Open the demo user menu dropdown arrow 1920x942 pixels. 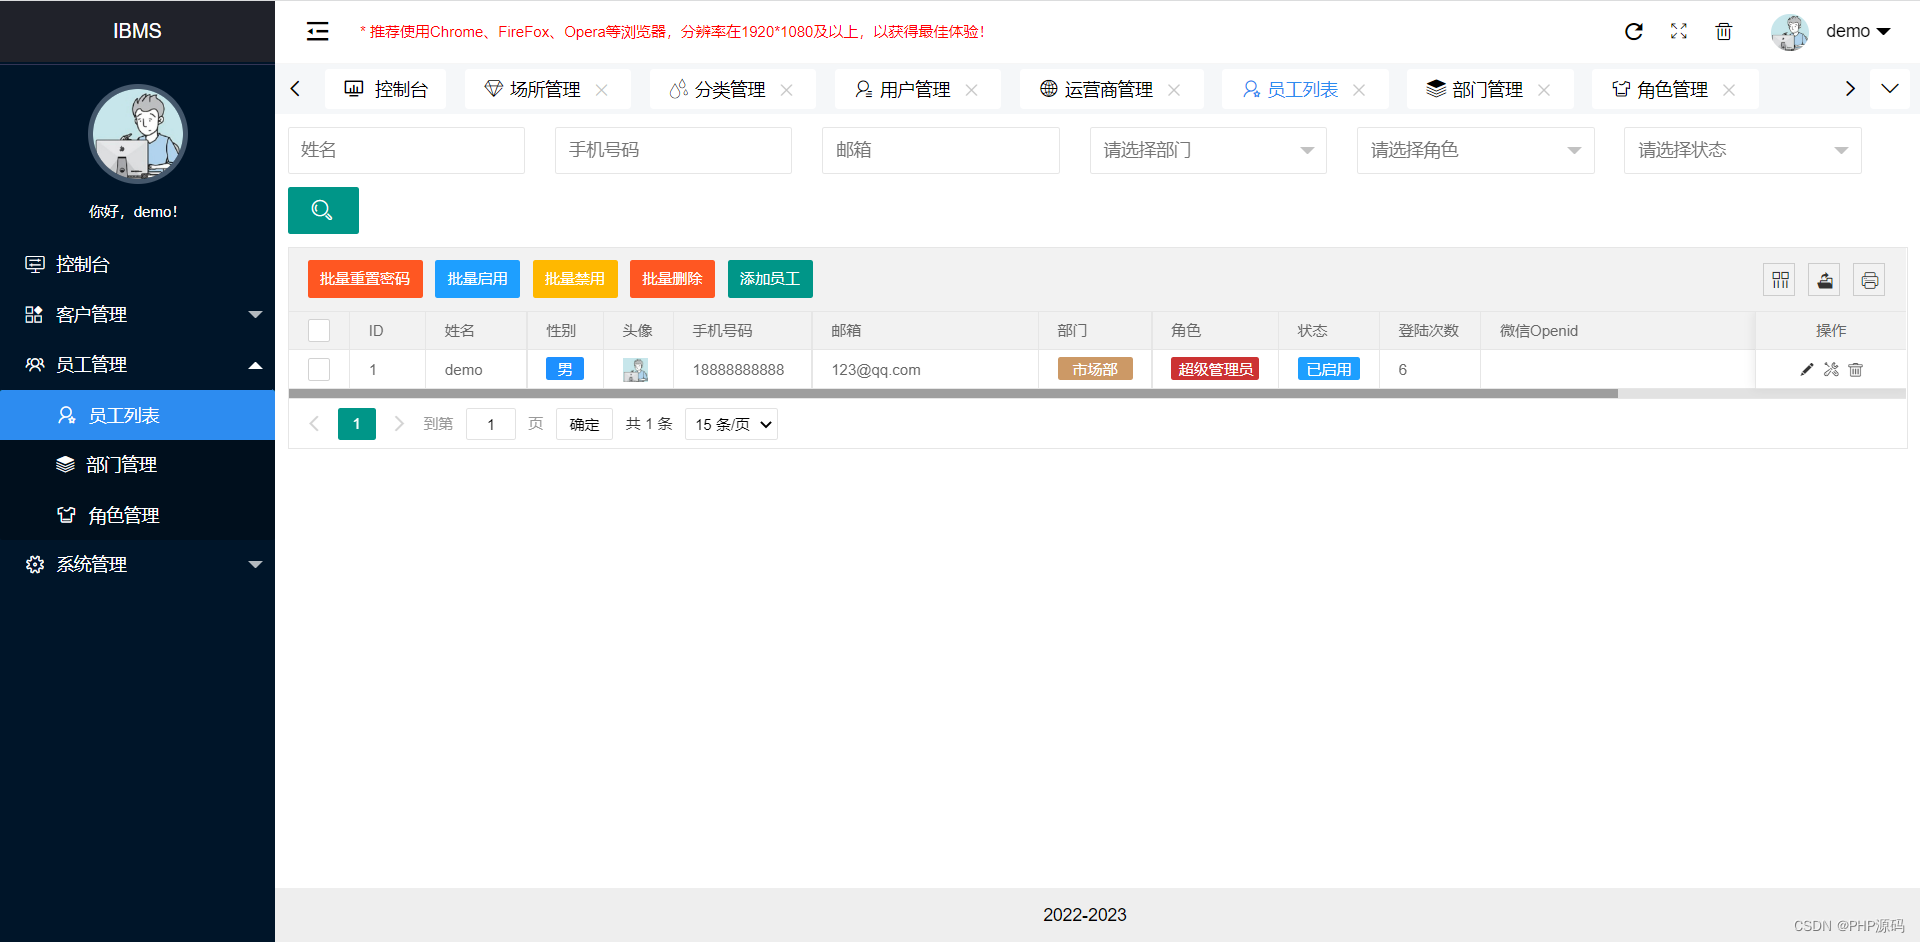pyautogui.click(x=1884, y=32)
